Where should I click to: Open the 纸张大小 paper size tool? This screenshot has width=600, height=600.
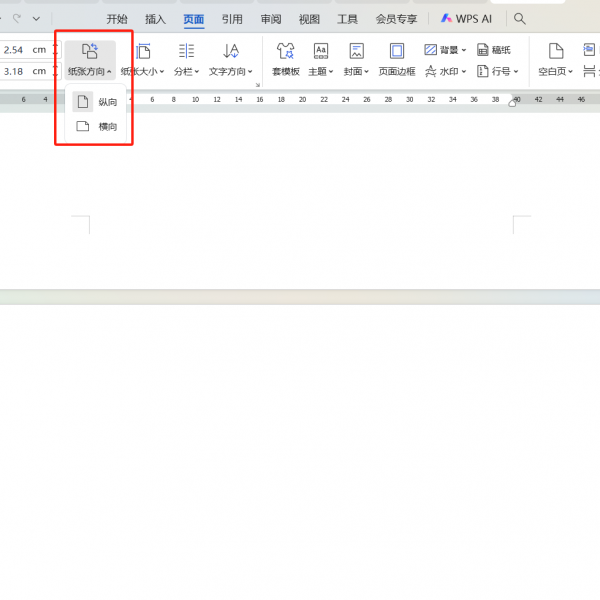tap(144, 52)
